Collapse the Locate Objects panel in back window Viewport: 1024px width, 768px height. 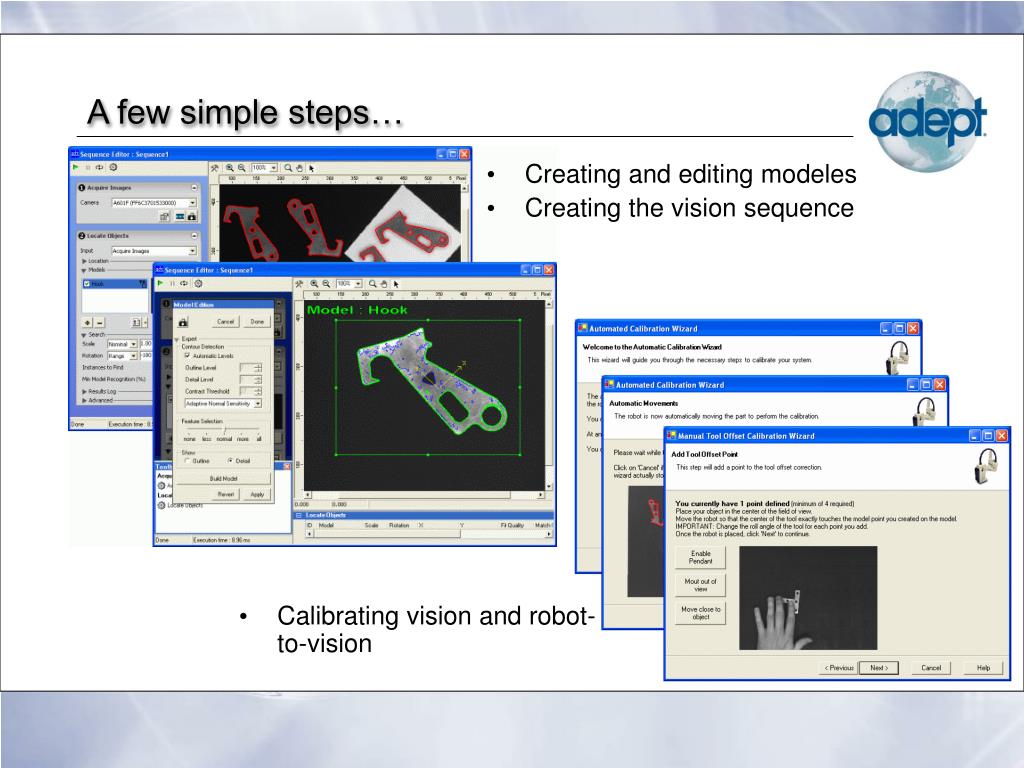[194, 236]
